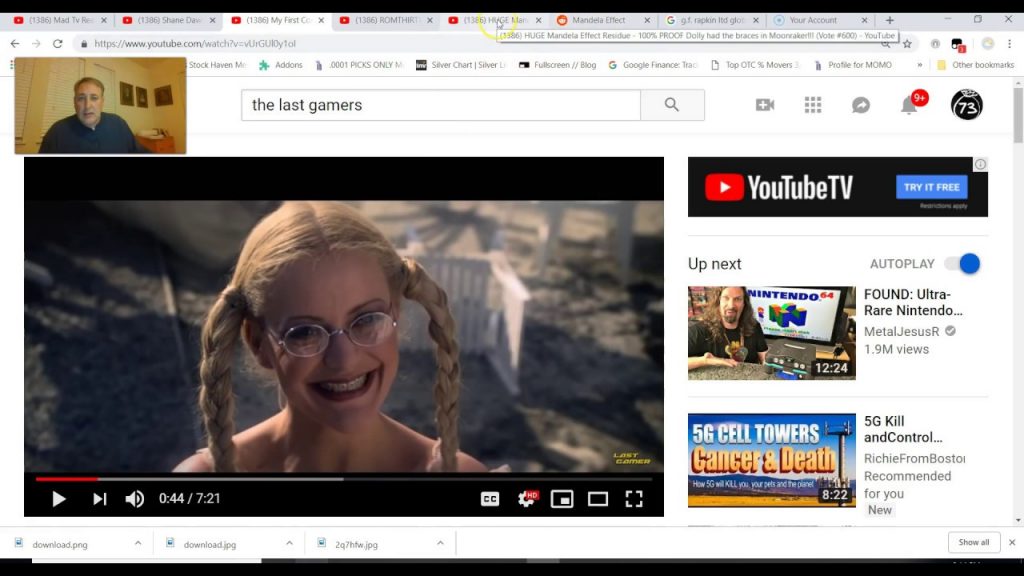Viewport: 1024px width, 576px height.
Task: Open 'Google Finance' bookmark
Action: pos(652,65)
